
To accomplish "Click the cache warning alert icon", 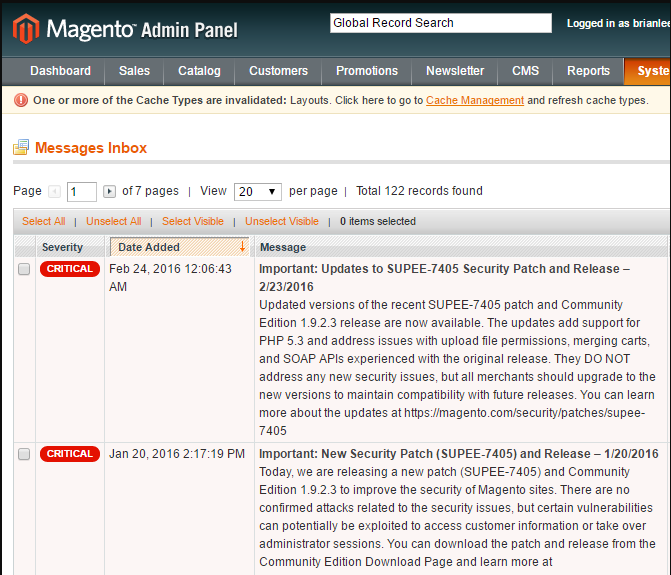I will pyautogui.click(x=21, y=100).
